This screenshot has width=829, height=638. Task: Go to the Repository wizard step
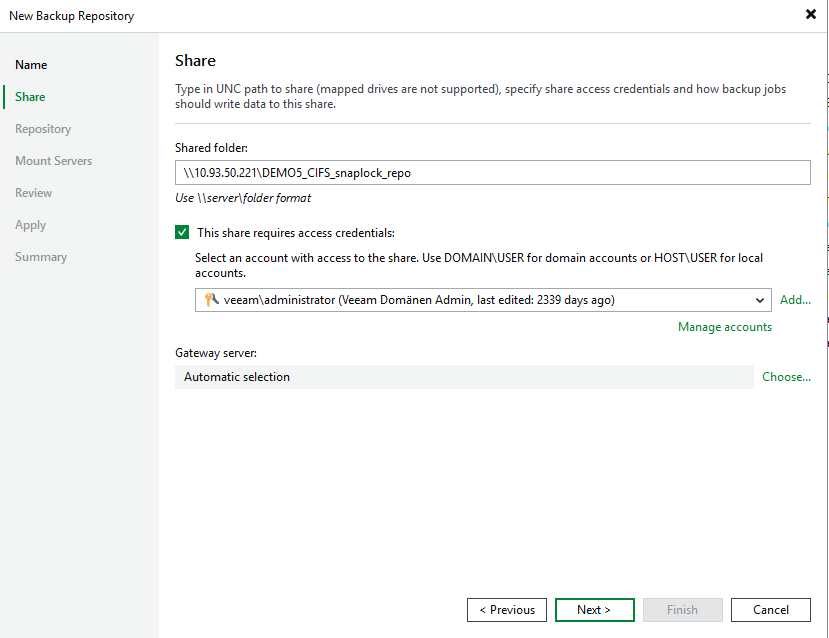[43, 129]
